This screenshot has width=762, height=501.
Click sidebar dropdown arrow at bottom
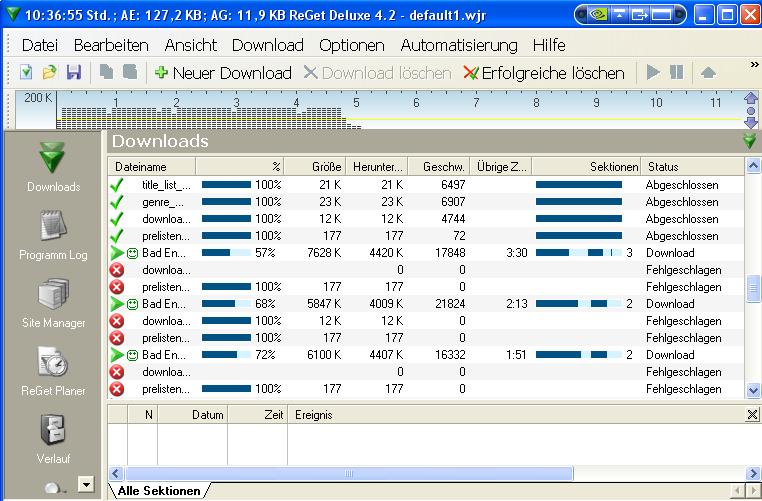tap(86, 484)
